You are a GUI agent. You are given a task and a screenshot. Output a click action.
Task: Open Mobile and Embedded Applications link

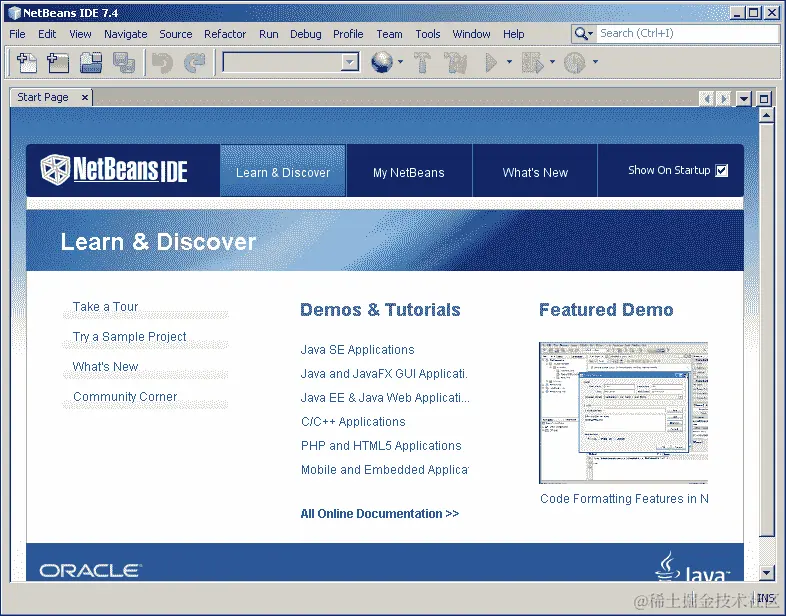pyautogui.click(x=384, y=470)
